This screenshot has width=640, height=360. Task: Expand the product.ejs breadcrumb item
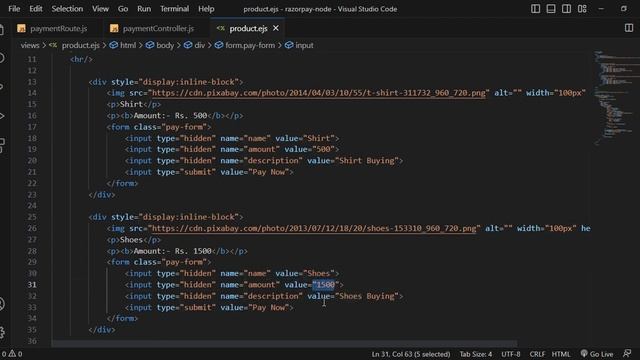click(80, 45)
